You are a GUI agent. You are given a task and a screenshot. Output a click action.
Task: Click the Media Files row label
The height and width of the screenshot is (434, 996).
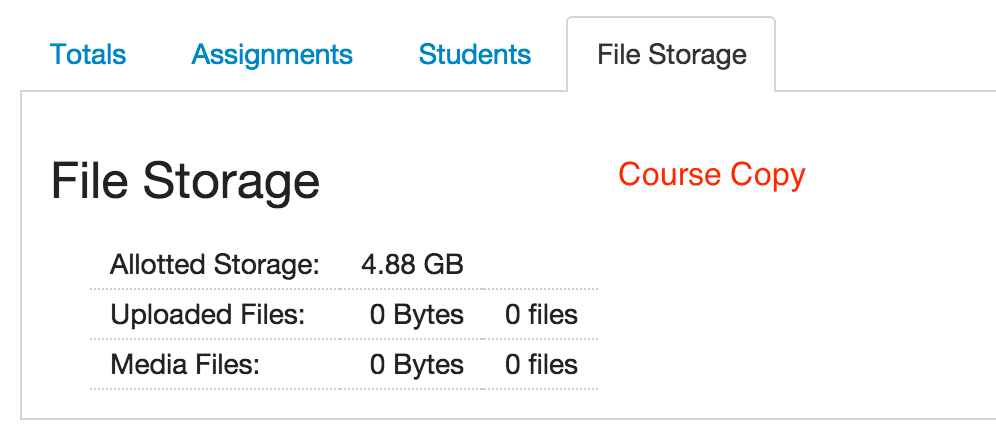click(185, 365)
